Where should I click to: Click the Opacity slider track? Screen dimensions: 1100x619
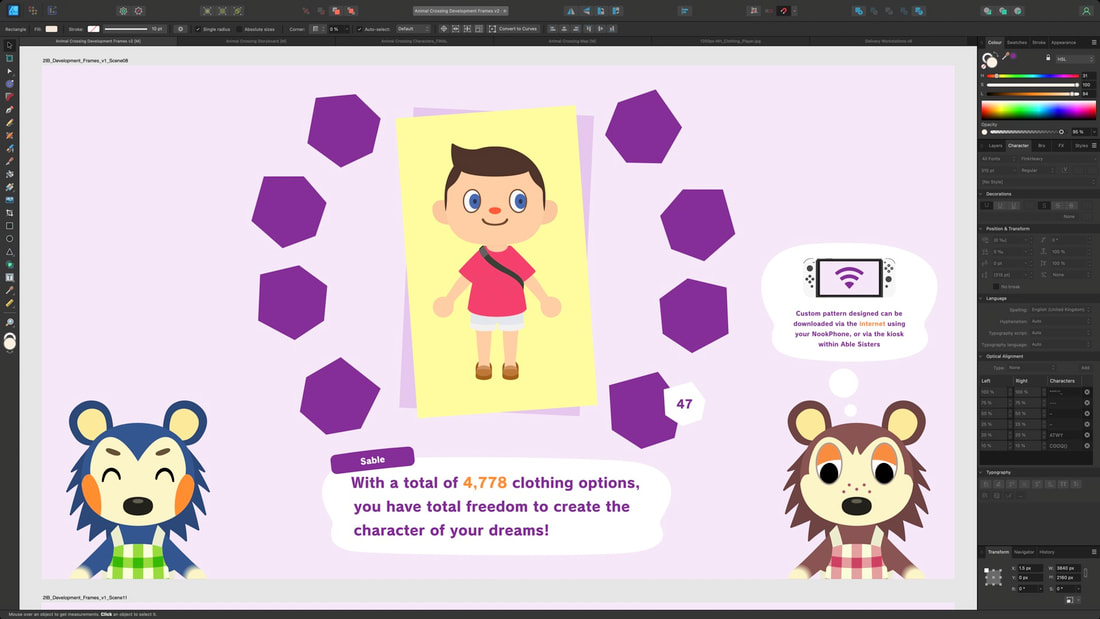1026,132
